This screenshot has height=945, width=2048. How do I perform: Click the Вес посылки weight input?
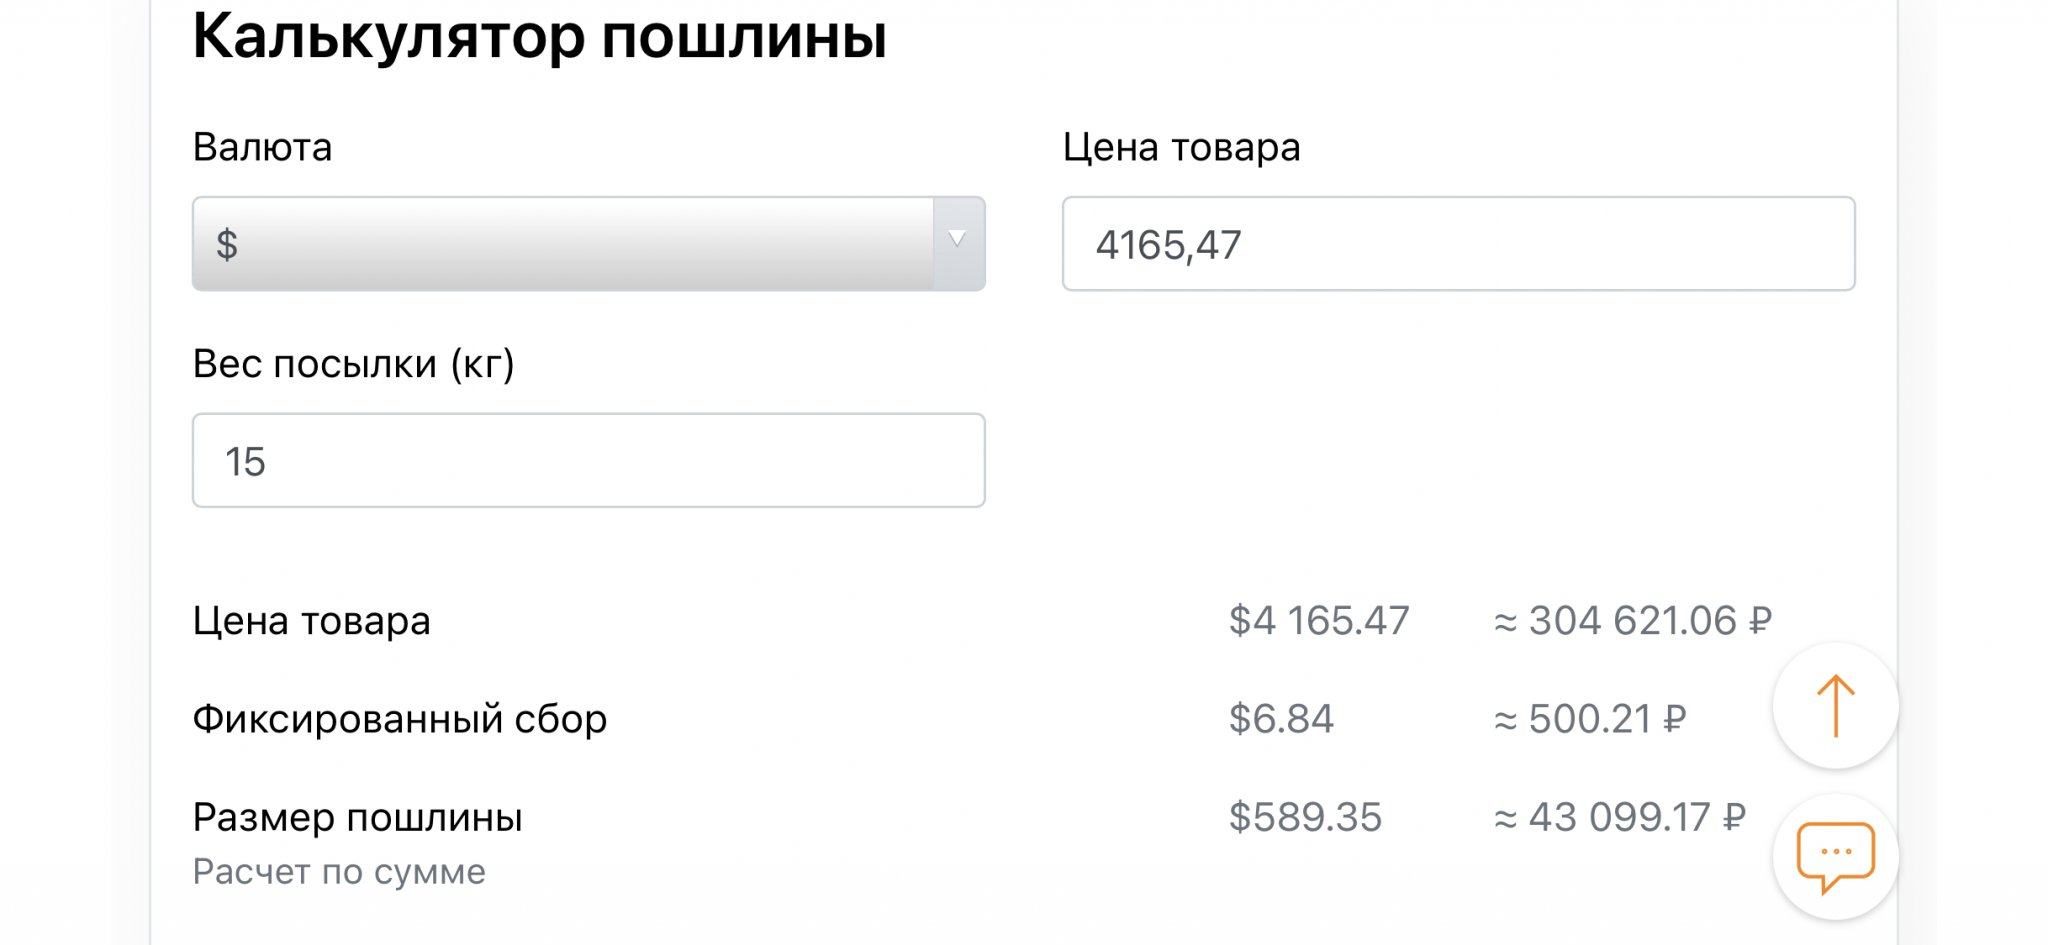click(x=588, y=460)
